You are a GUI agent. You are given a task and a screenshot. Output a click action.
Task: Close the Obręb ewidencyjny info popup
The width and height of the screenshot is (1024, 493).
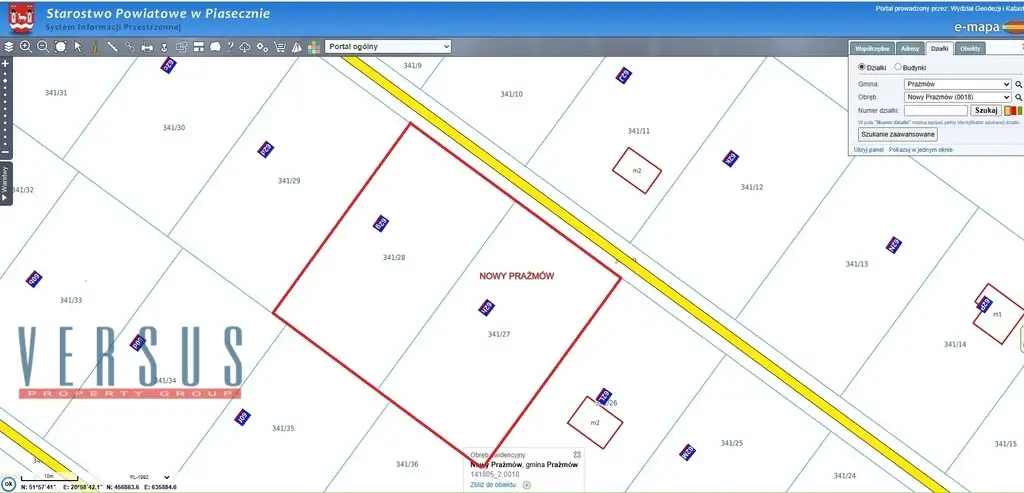click(577, 455)
